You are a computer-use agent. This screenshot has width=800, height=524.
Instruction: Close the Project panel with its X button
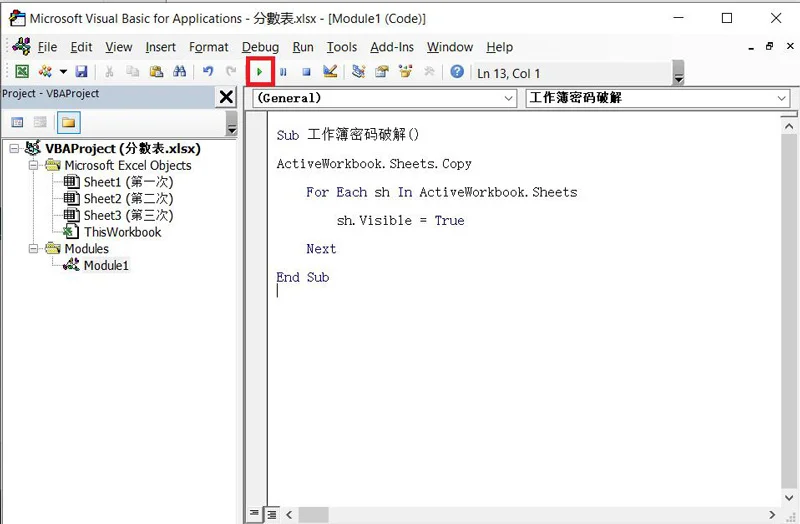[x=226, y=97]
